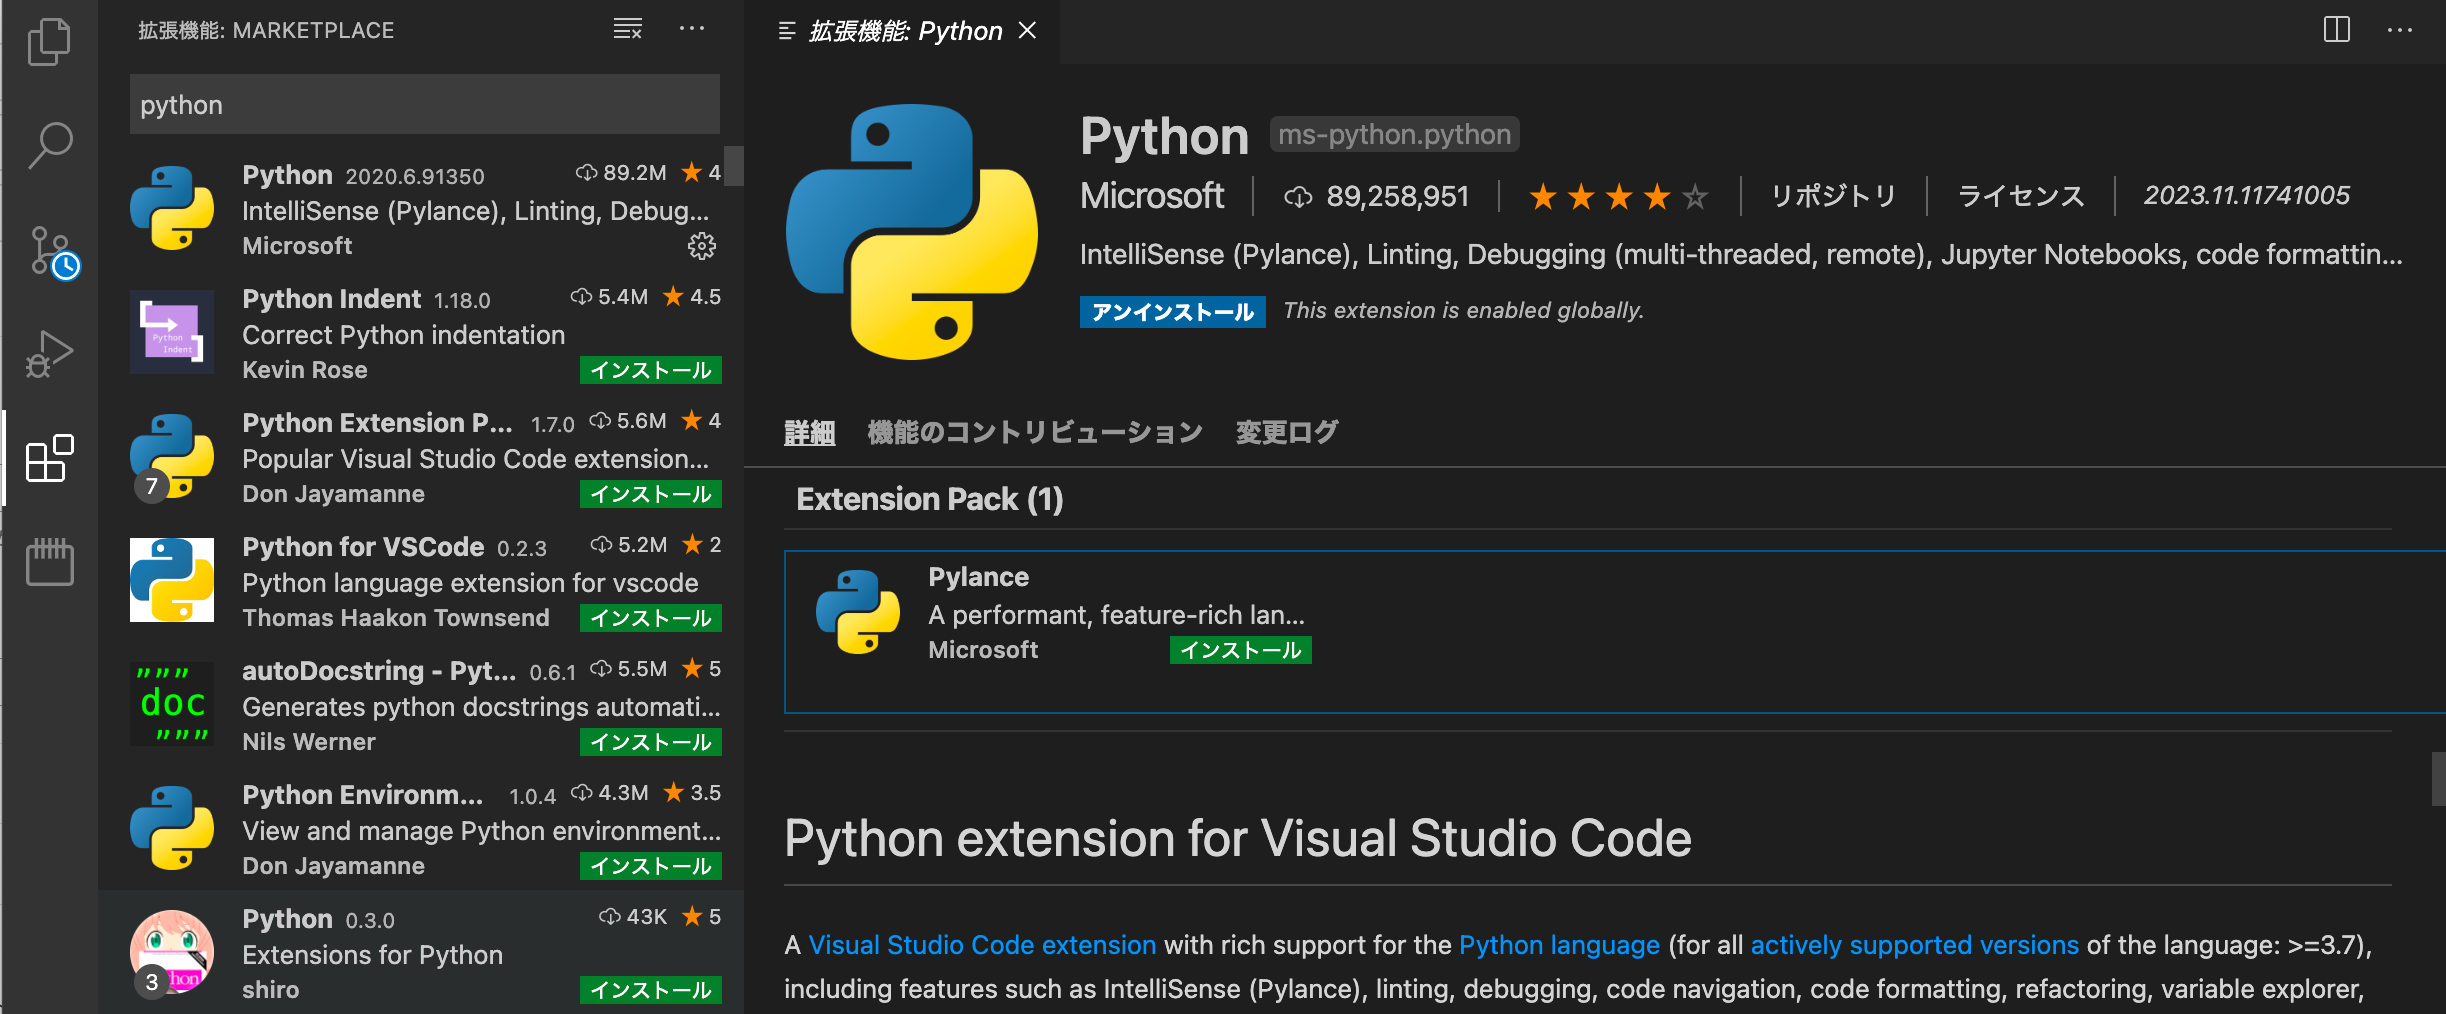2446x1014 pixels.
Task: Select the Python Extension Pack icon
Action: (172, 457)
